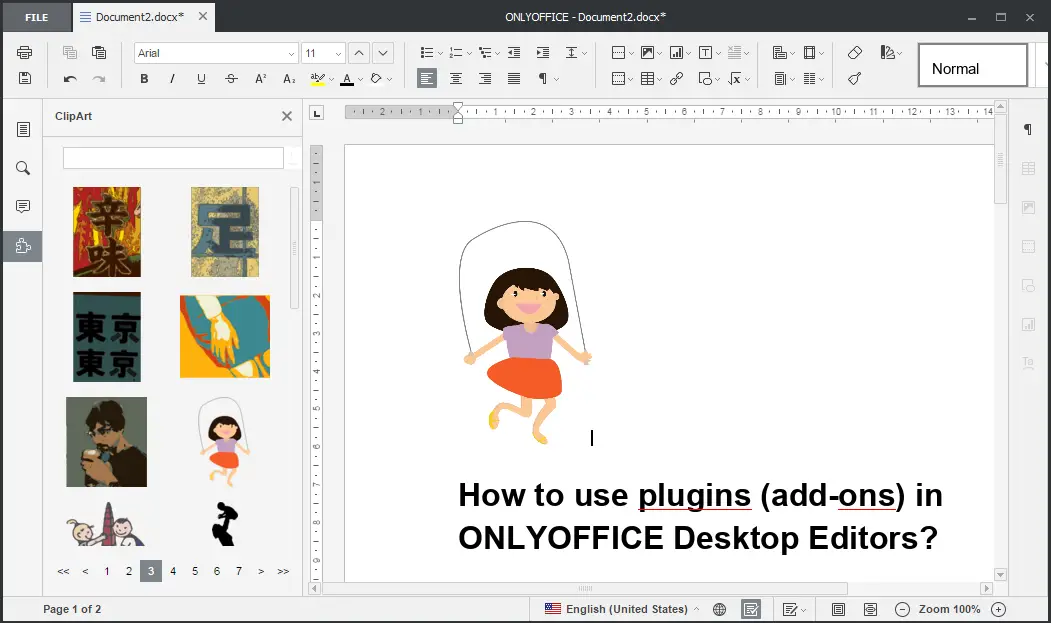This screenshot has width=1051, height=623.
Task: Open the Search sidebar panel
Action: point(23,168)
